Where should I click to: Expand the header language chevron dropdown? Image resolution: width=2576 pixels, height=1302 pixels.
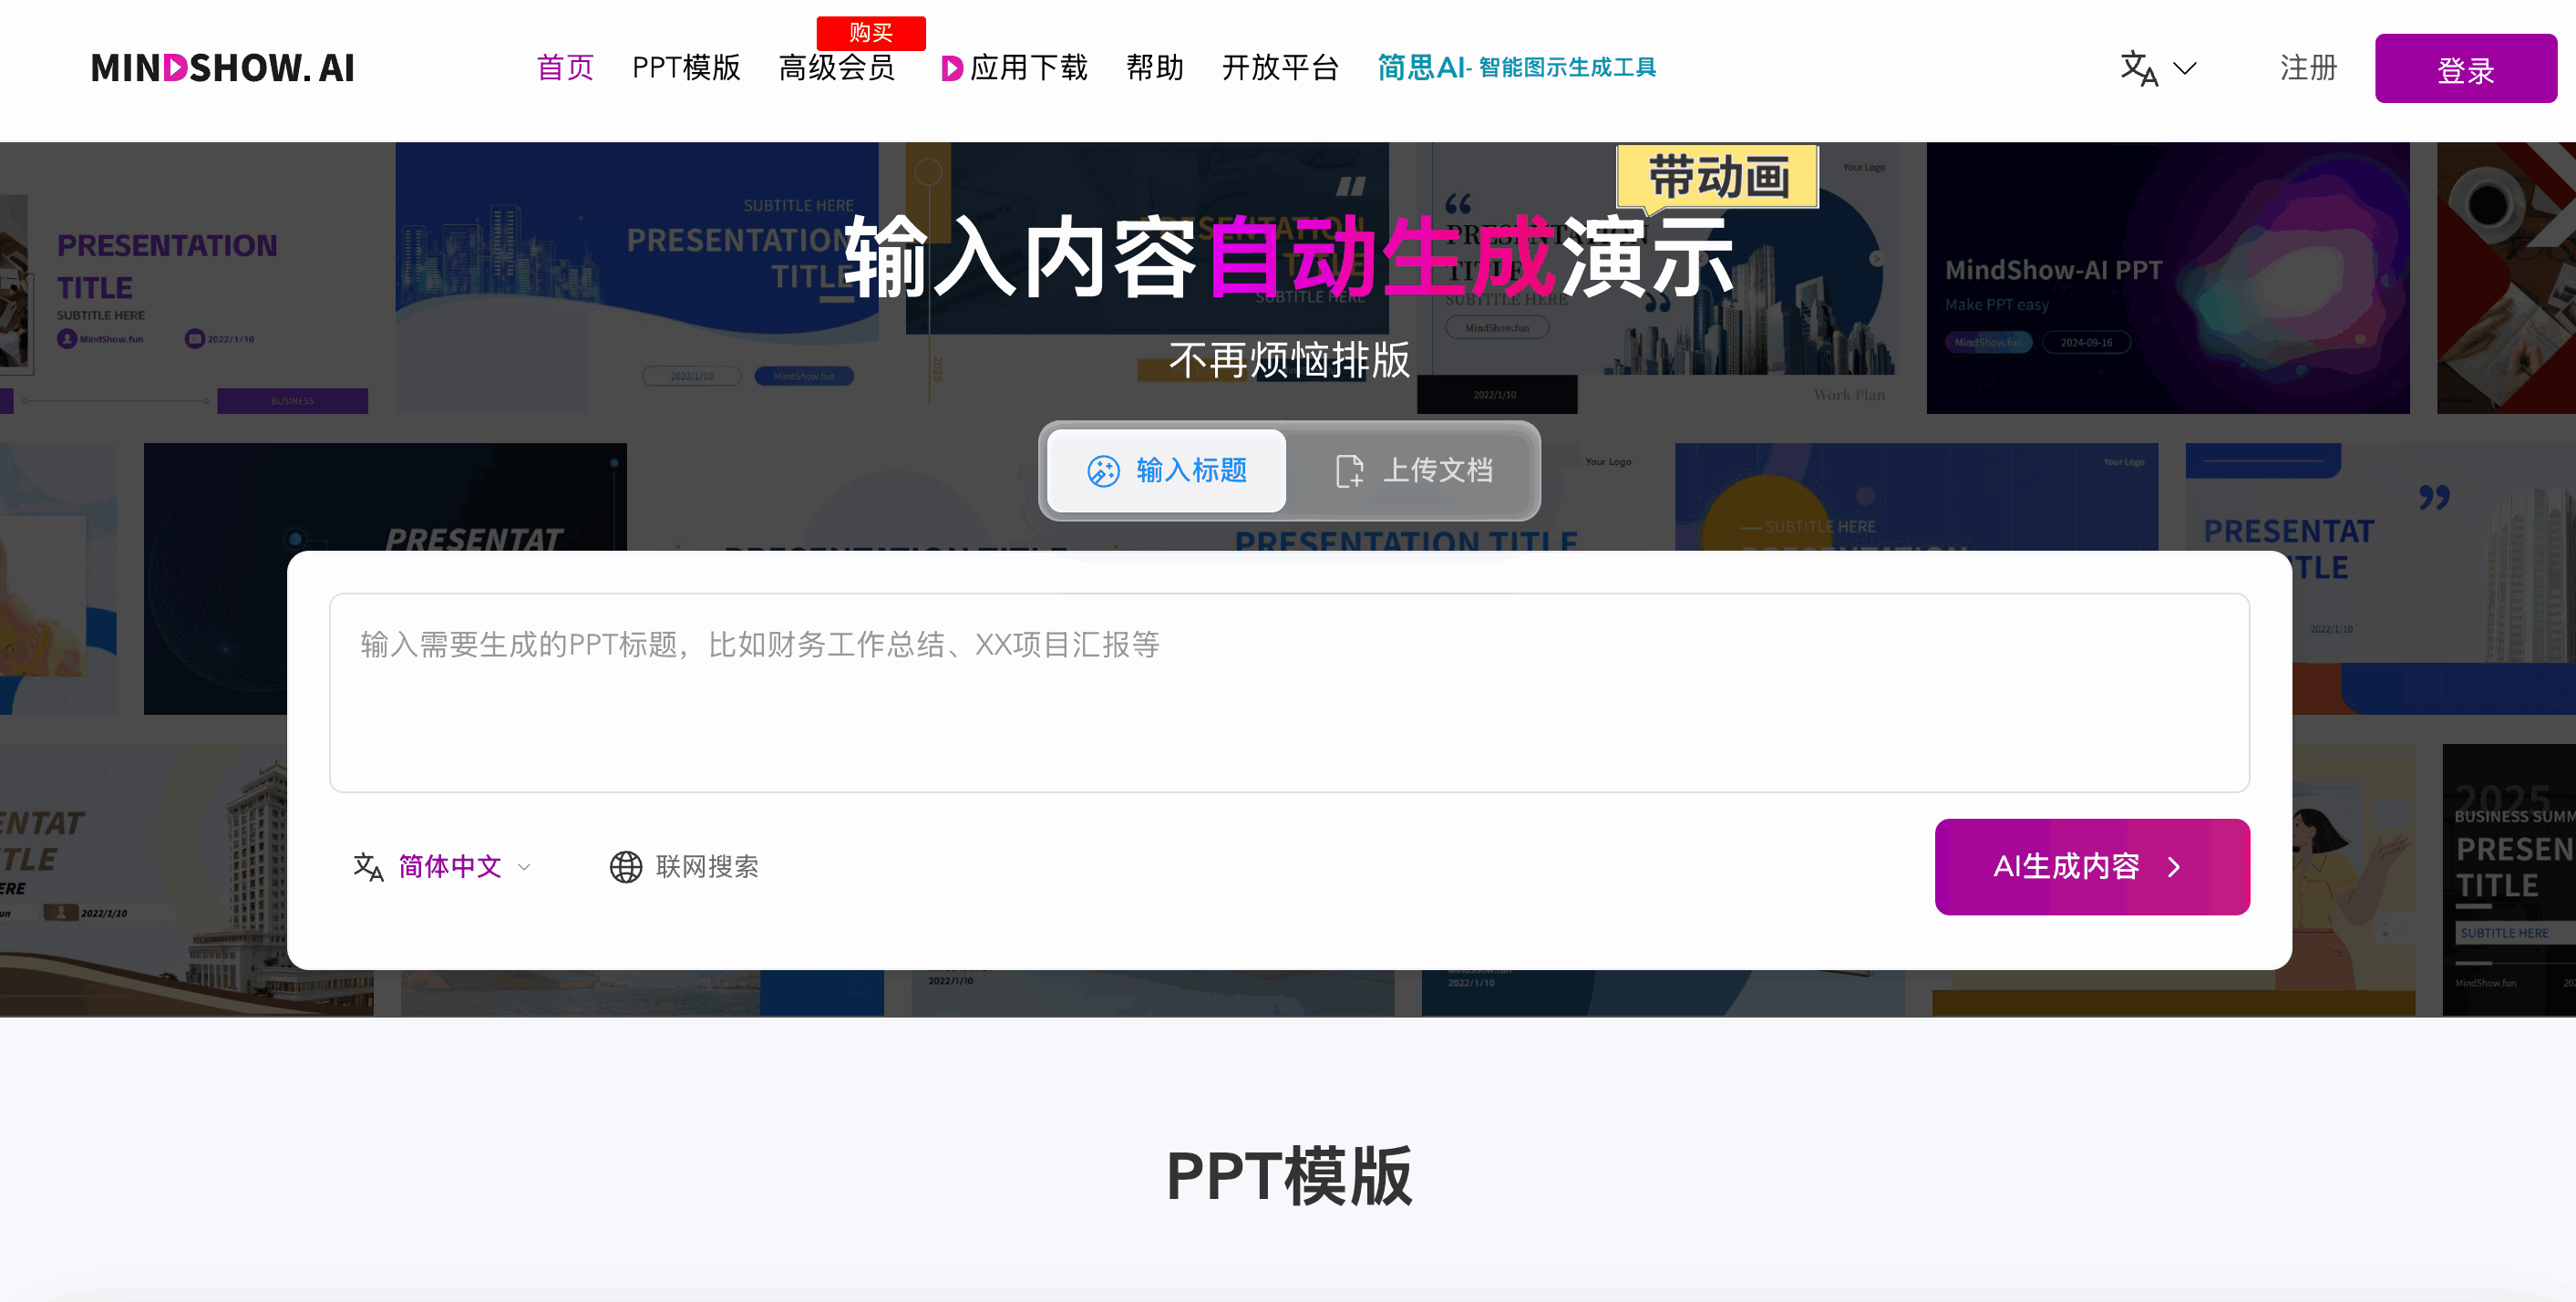pos(2184,68)
